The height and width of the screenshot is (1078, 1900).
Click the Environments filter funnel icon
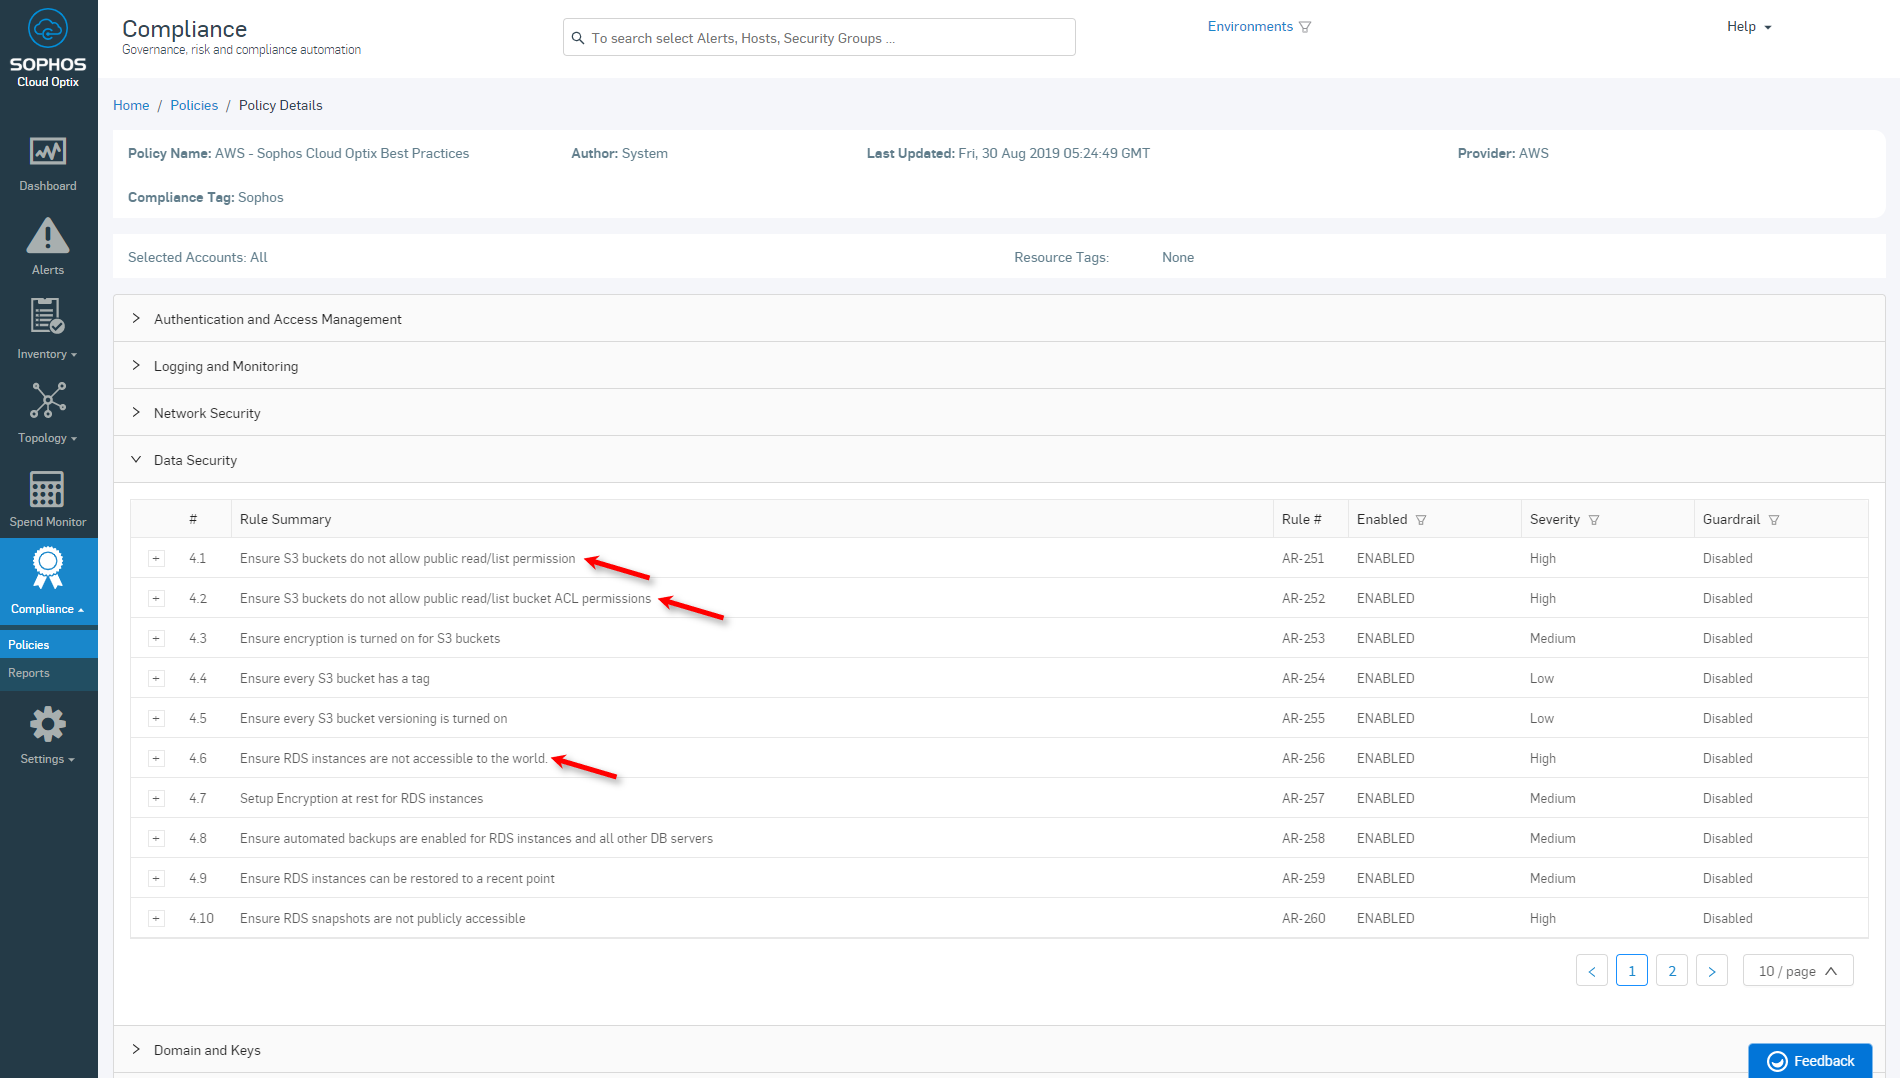(1305, 27)
